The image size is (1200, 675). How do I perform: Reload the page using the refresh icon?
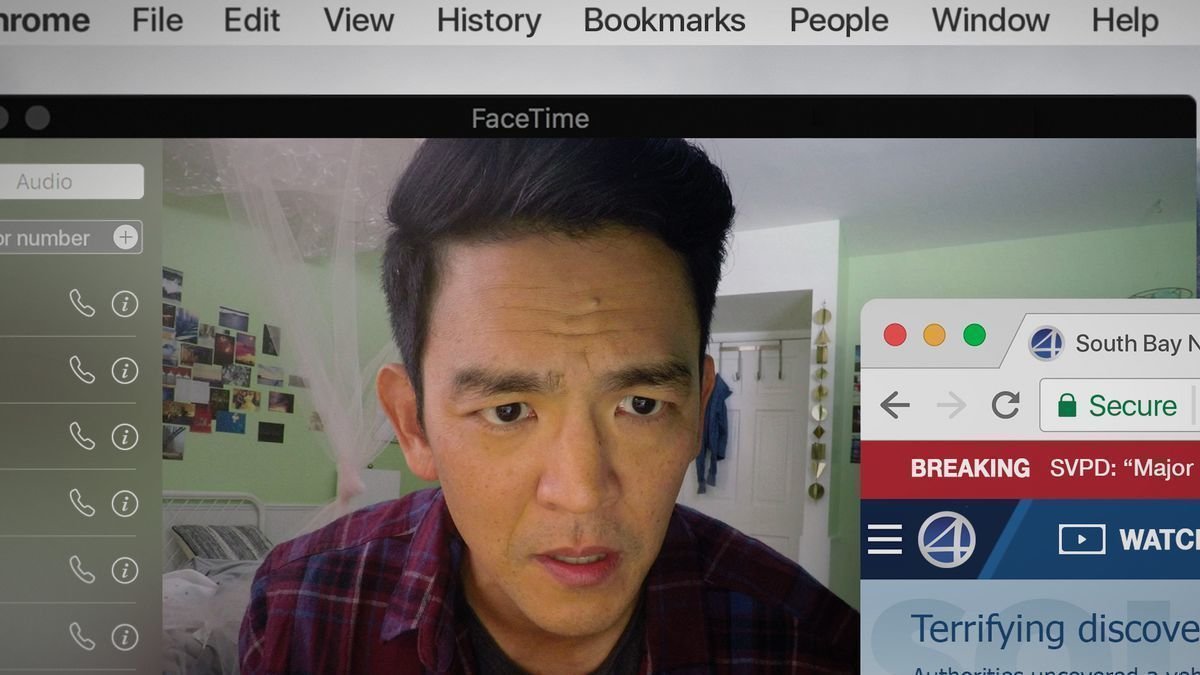[x=1005, y=405]
